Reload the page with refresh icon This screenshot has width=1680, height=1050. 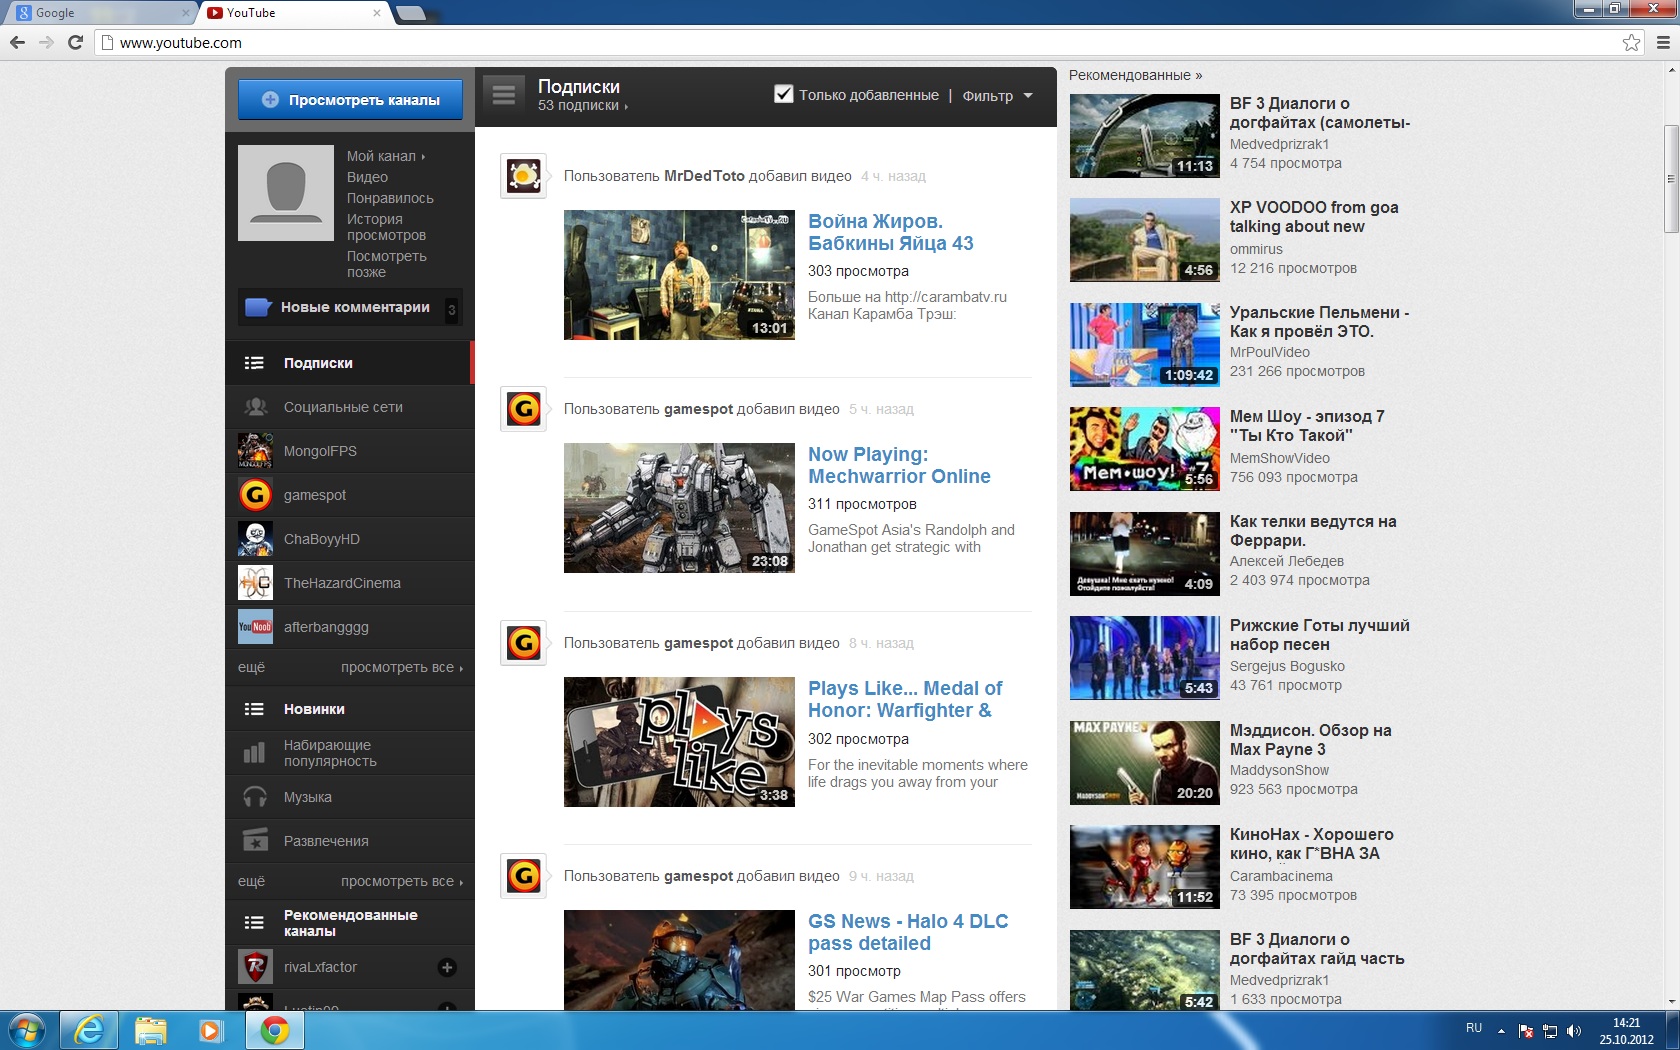[75, 42]
